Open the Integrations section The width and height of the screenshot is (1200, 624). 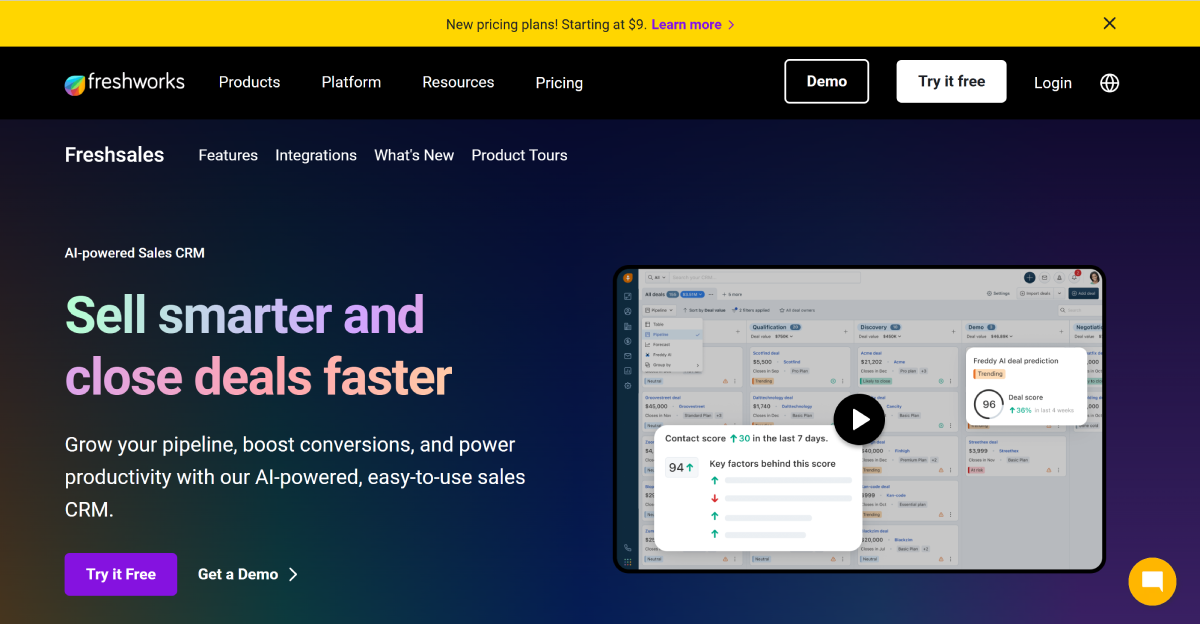316,155
